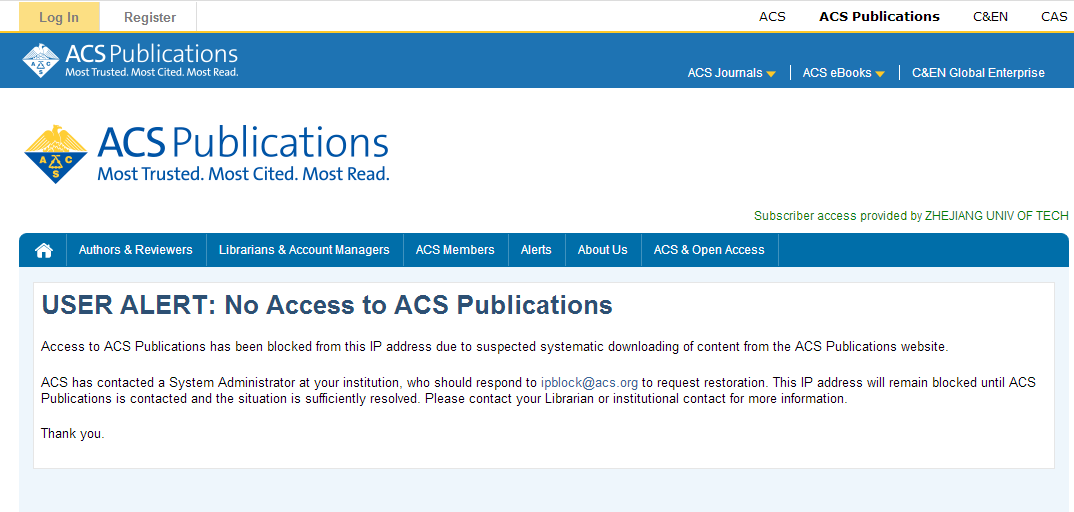1074x512 pixels.
Task: Click the large ACS Publications eagle logo
Action: tap(56, 154)
